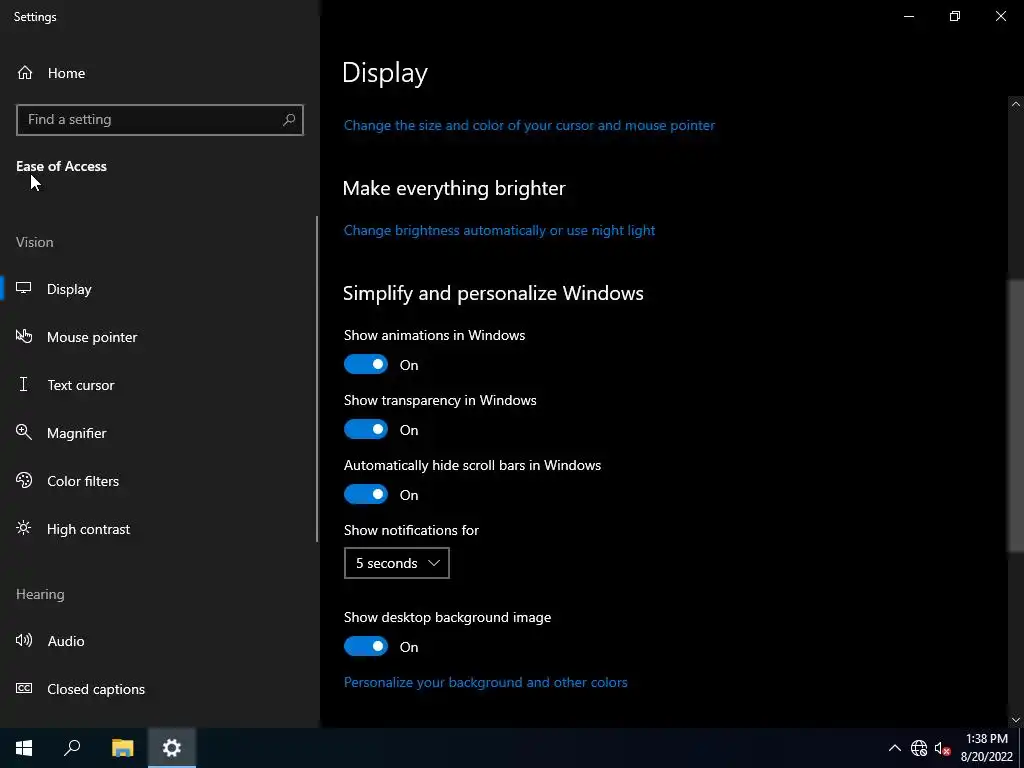Open cursor size and color link
This screenshot has width=1024, height=768.
529,125
